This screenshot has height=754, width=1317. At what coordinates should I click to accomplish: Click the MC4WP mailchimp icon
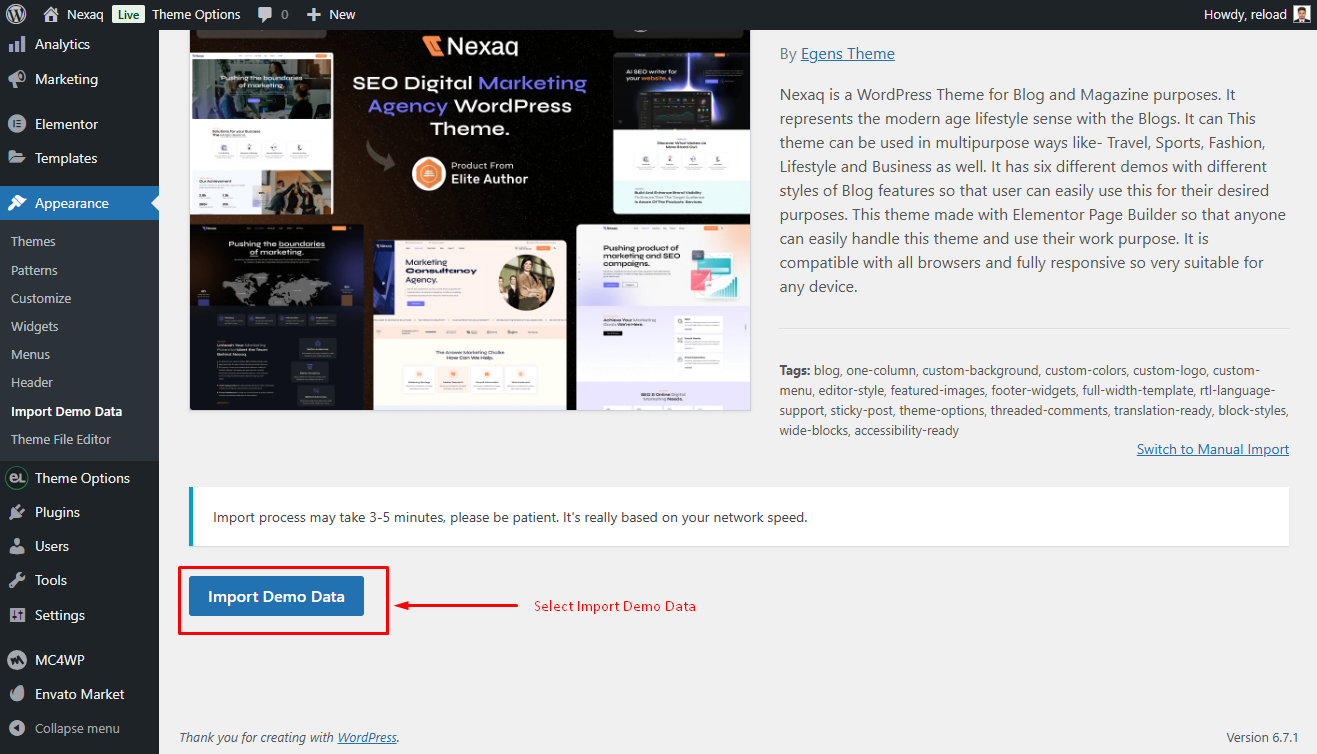[x=17, y=660]
